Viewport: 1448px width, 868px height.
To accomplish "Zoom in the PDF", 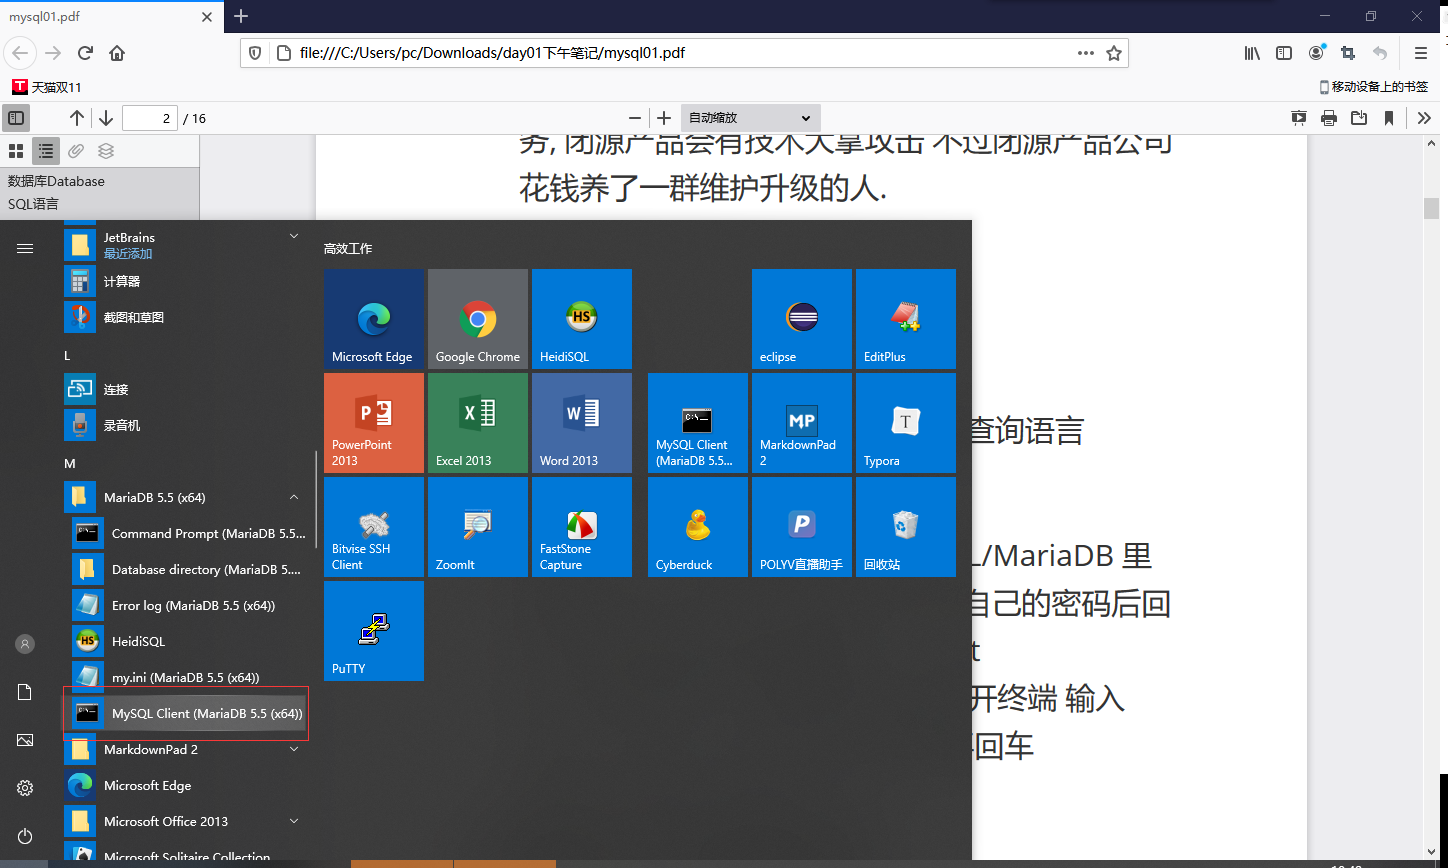I will pyautogui.click(x=664, y=118).
